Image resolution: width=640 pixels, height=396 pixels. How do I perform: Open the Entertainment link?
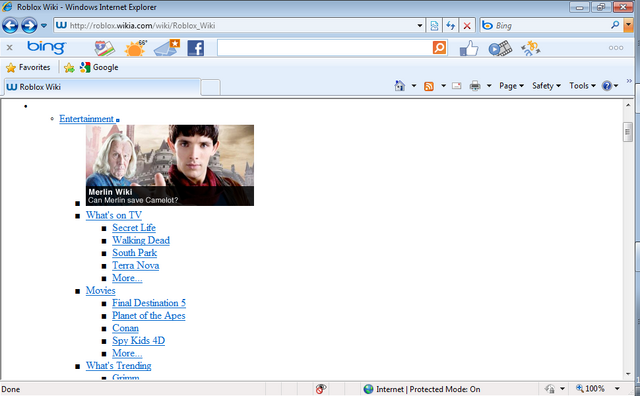point(87,119)
